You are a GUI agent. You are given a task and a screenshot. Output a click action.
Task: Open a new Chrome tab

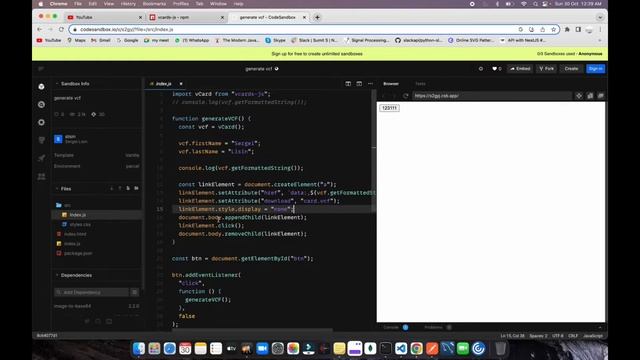point(317,17)
